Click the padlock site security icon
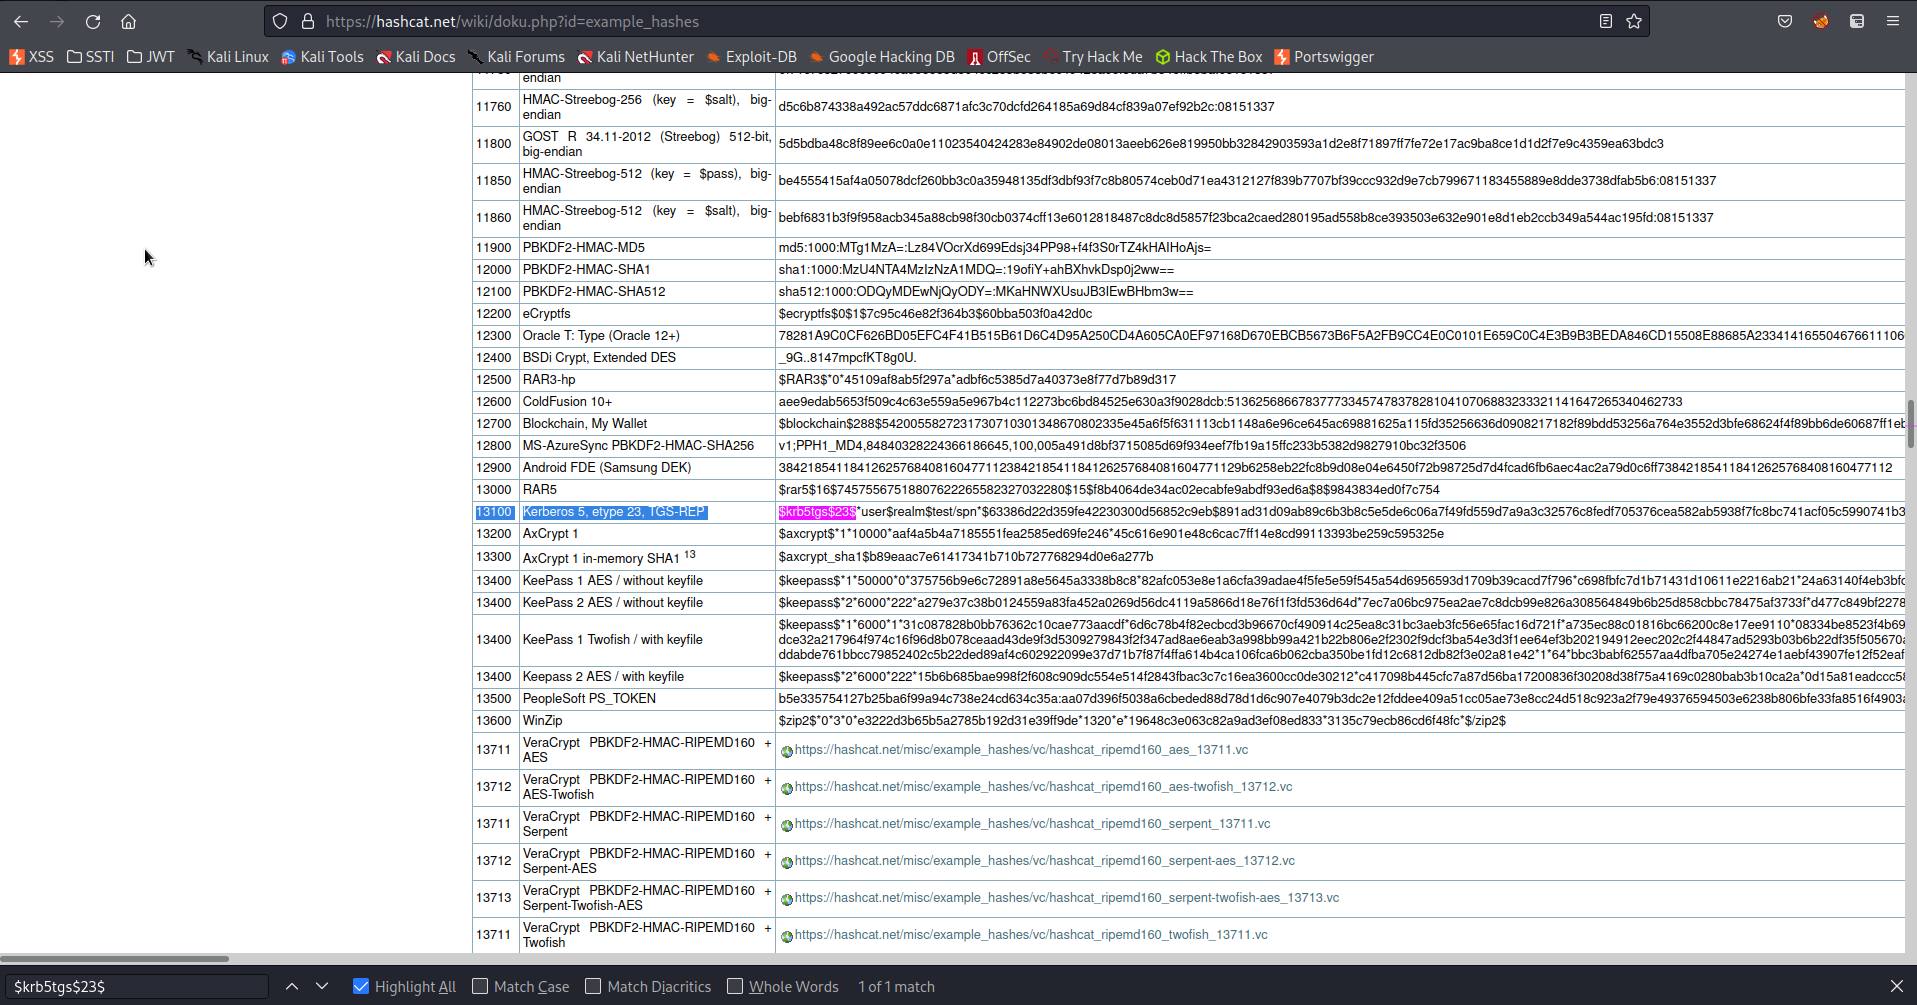1917x1005 pixels. (x=308, y=21)
